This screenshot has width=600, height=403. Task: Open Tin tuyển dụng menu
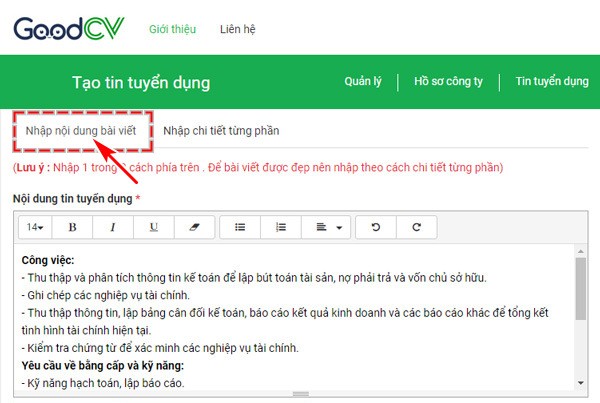pyautogui.click(x=552, y=81)
